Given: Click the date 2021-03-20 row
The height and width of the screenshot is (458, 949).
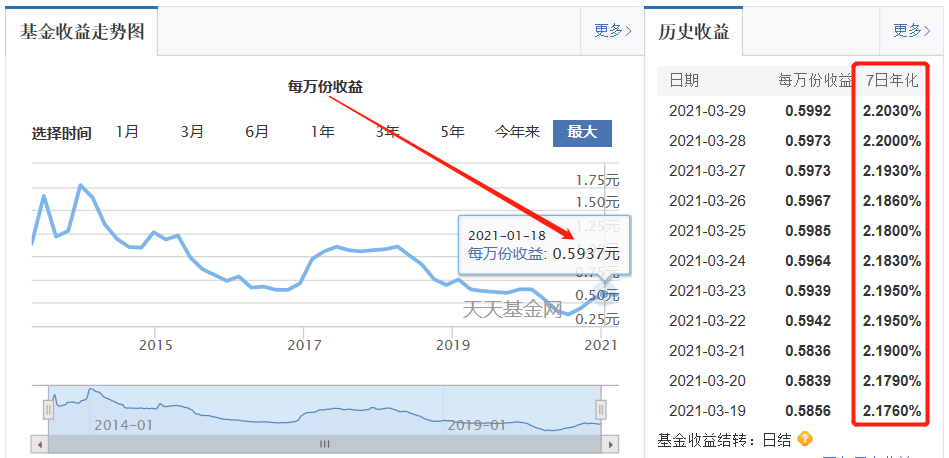Looking at the screenshot, I should 708,381.
